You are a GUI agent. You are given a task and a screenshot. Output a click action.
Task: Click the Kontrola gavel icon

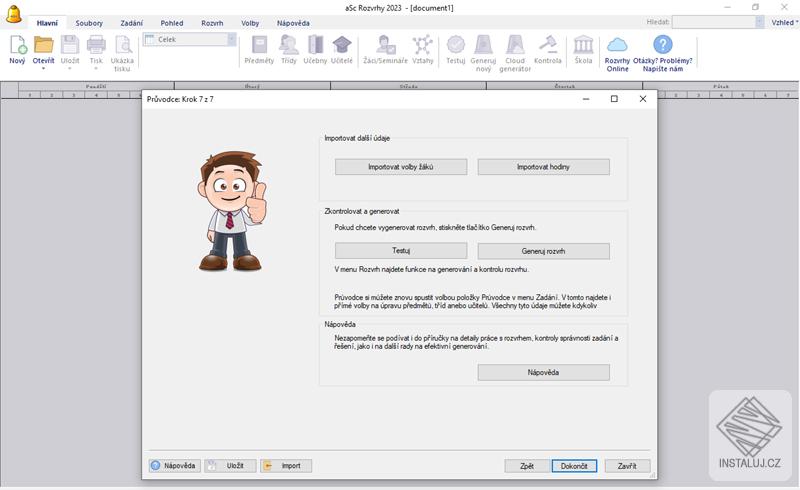[x=548, y=45]
